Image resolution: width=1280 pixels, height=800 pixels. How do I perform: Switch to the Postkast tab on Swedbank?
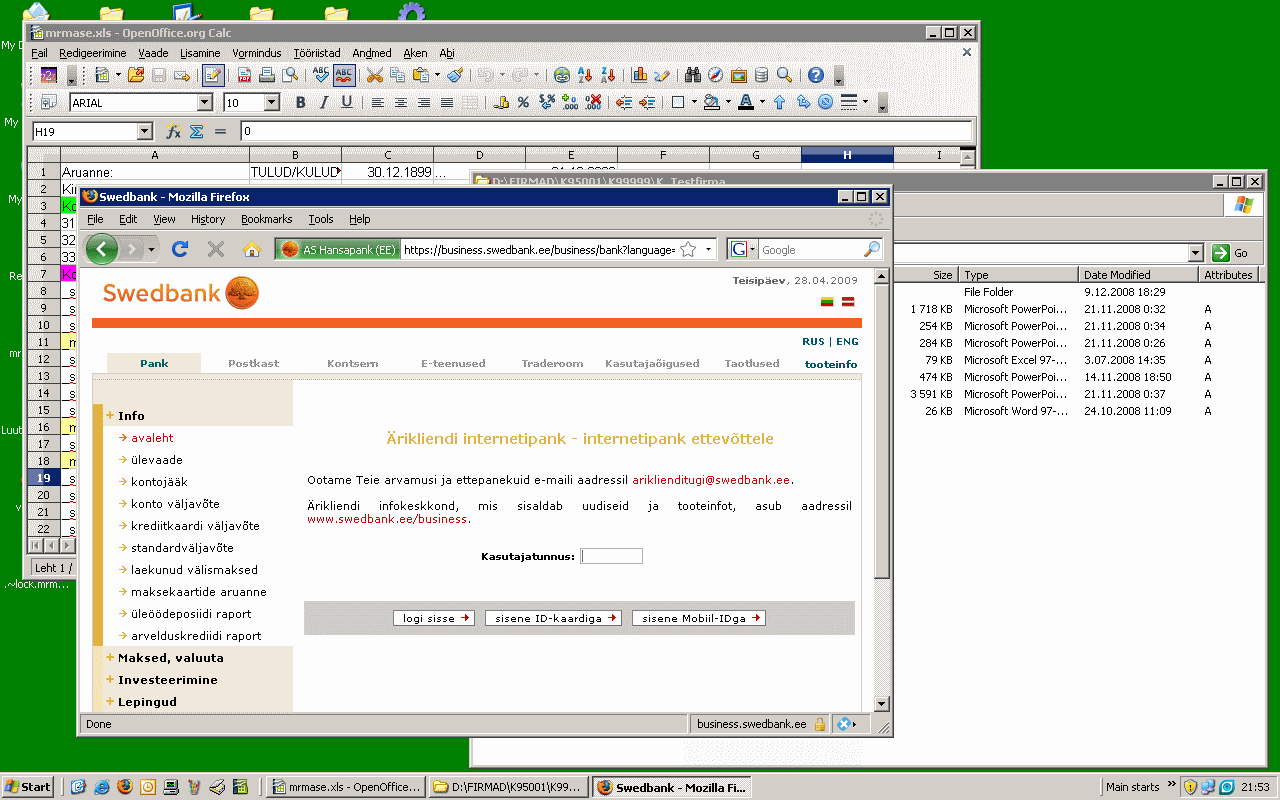tap(253, 364)
